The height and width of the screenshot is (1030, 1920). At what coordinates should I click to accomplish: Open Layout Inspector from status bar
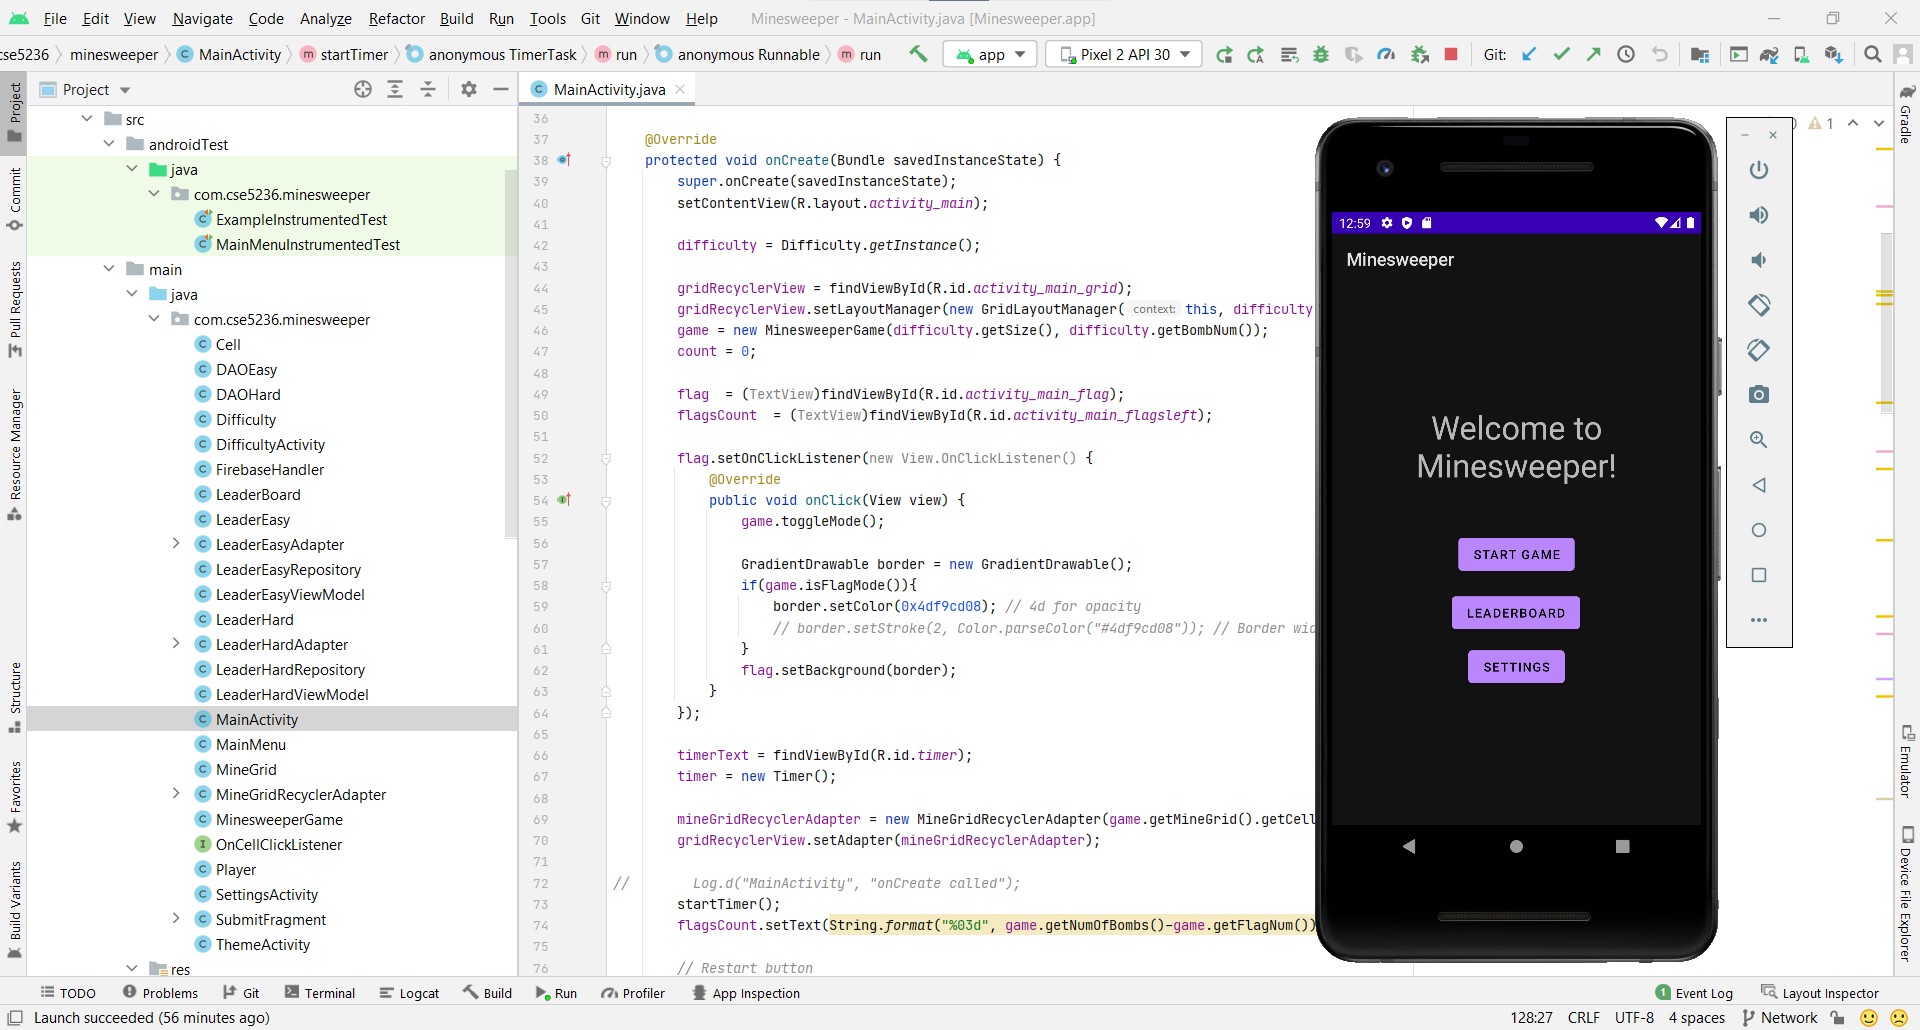click(1820, 993)
